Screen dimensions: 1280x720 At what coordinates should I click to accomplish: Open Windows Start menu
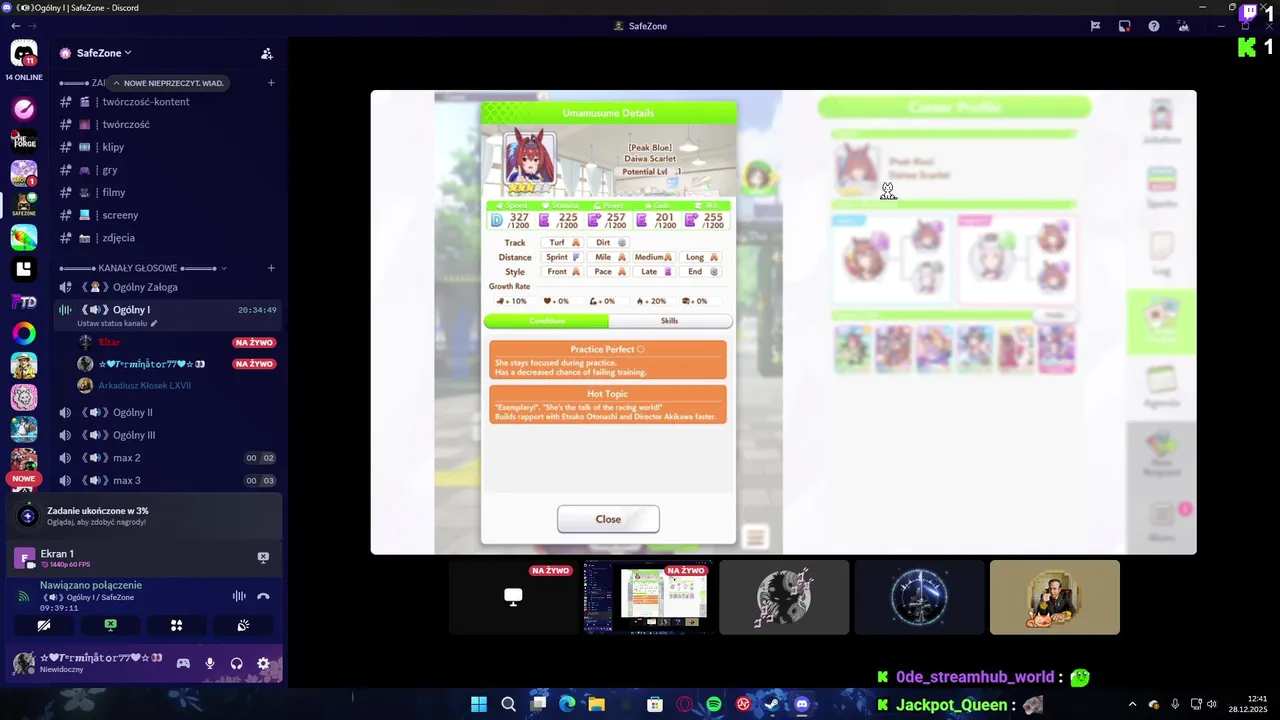(x=479, y=704)
